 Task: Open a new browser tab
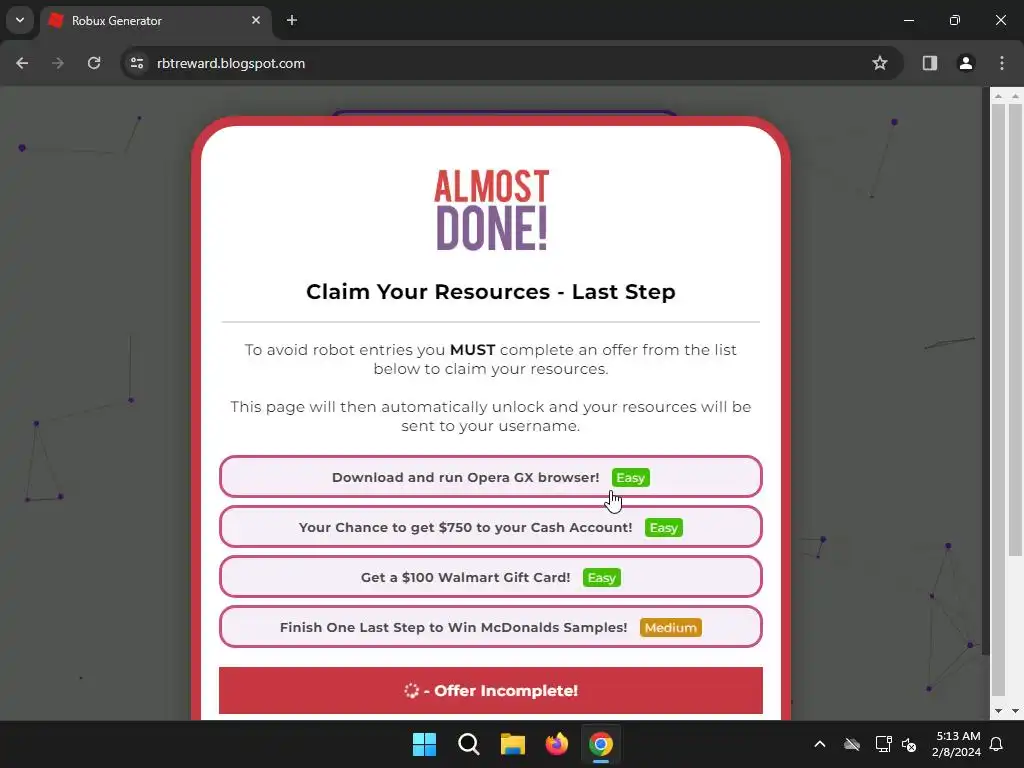click(292, 20)
